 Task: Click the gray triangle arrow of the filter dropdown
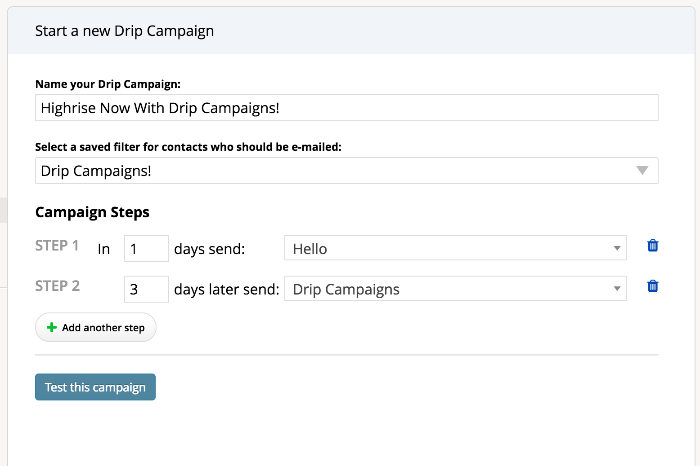(642, 171)
